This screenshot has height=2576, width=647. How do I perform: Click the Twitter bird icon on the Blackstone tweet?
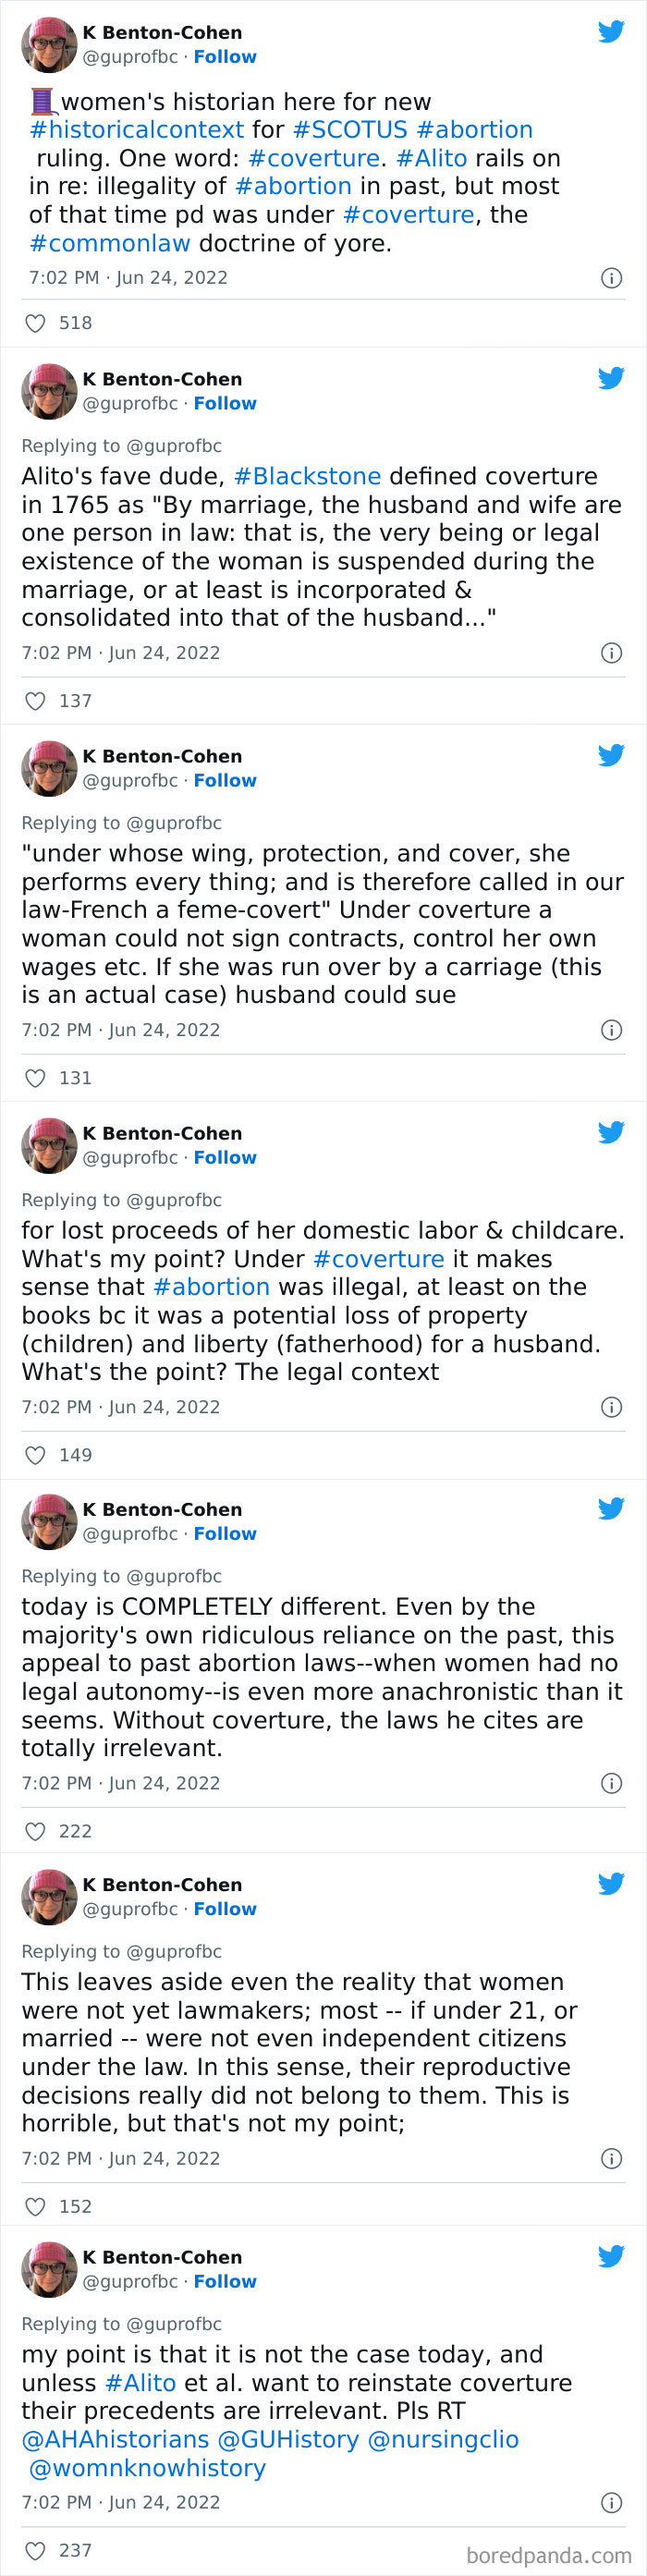(611, 377)
